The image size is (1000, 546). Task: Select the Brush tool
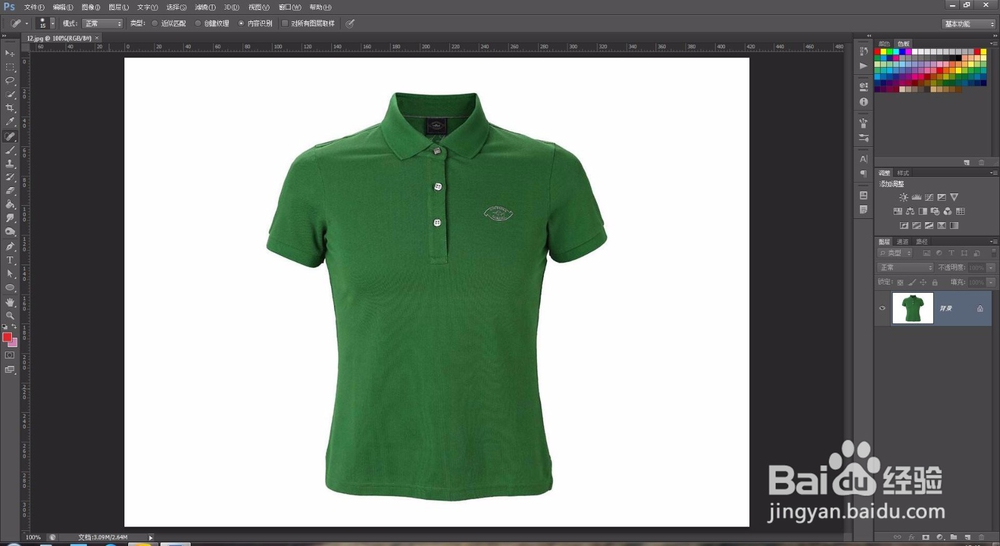pos(10,151)
